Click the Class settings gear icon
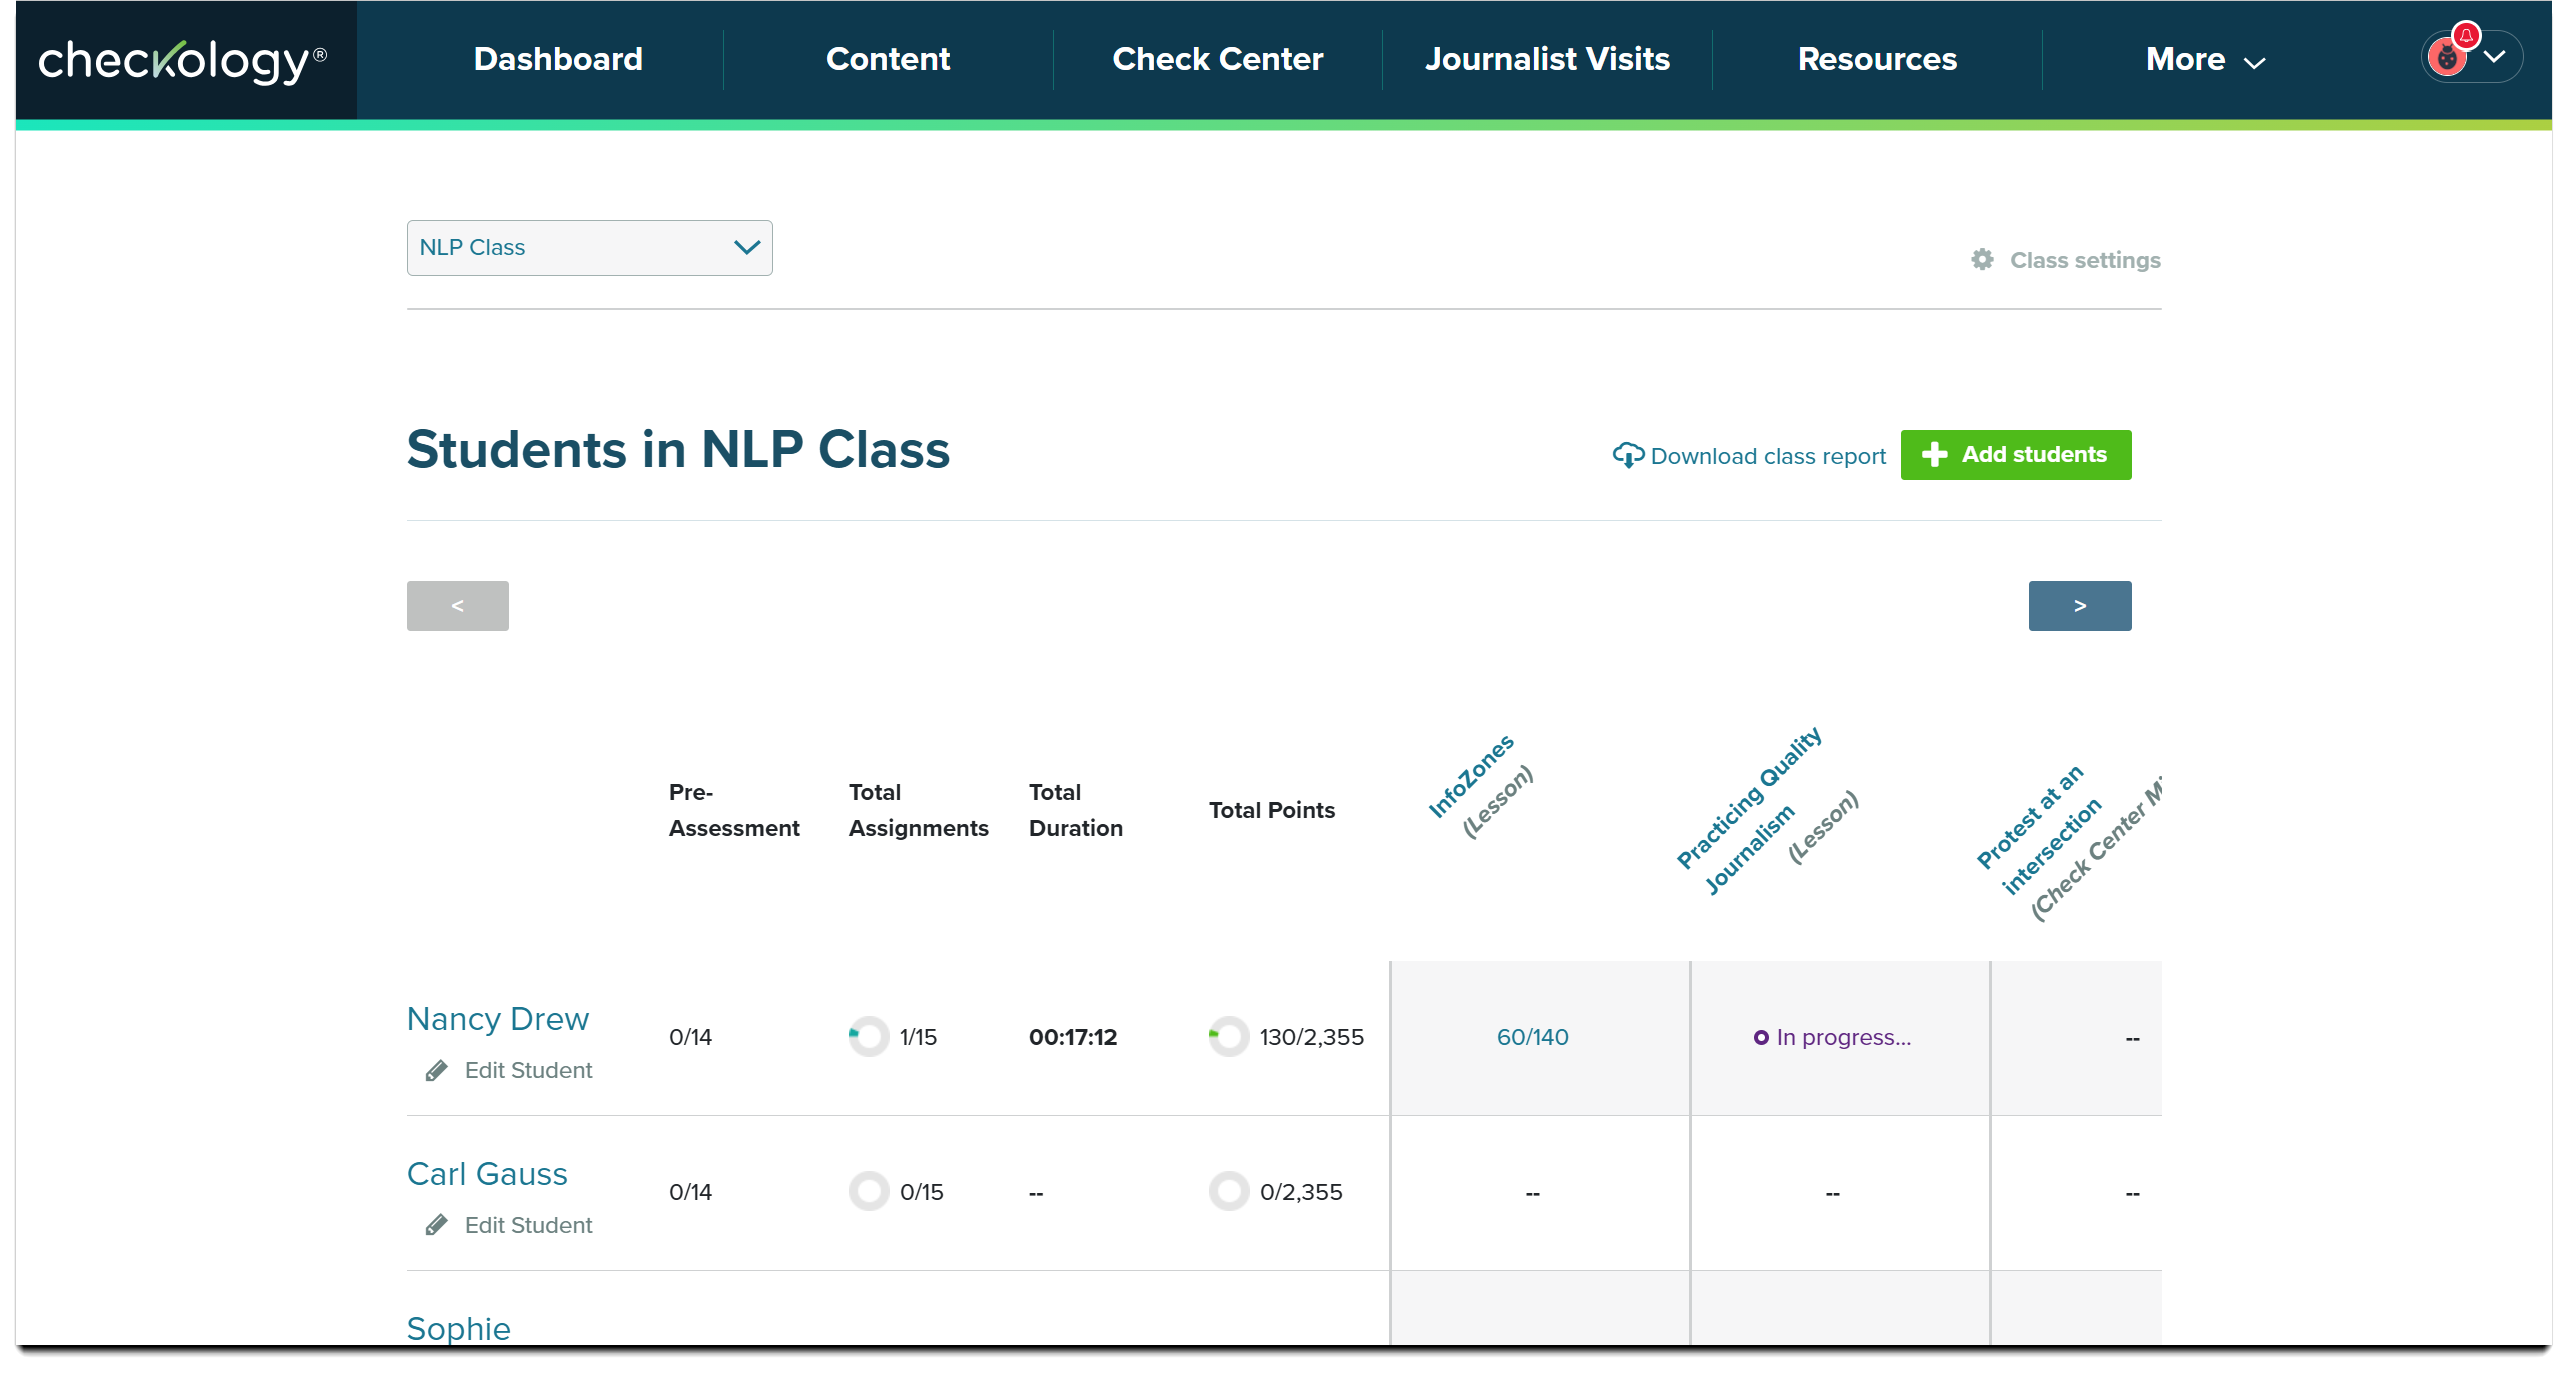 click(1982, 260)
